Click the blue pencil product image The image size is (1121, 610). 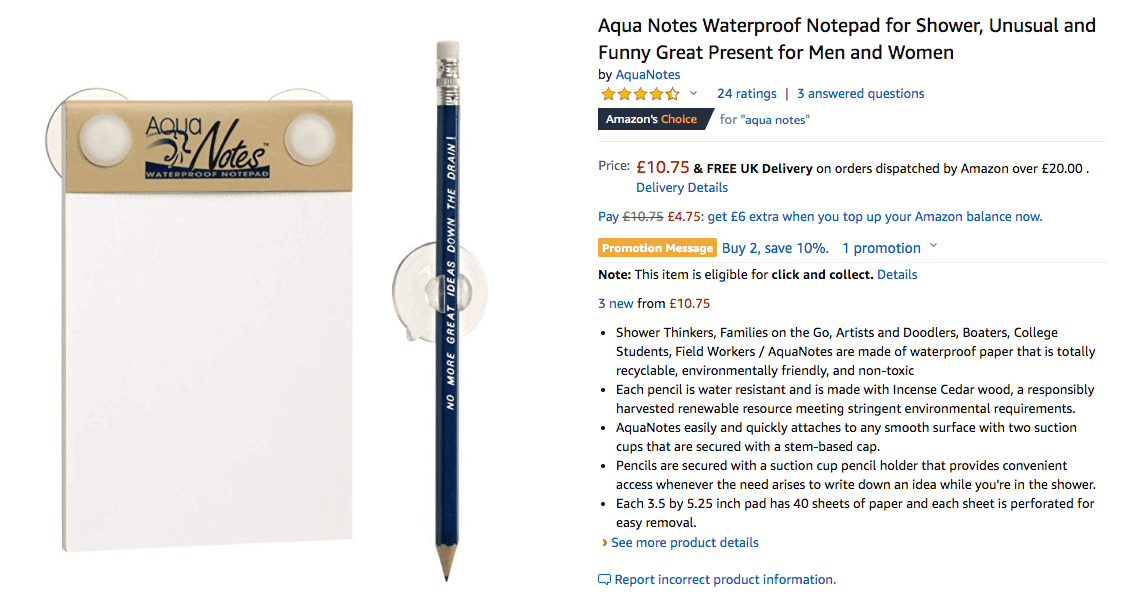[x=446, y=310]
